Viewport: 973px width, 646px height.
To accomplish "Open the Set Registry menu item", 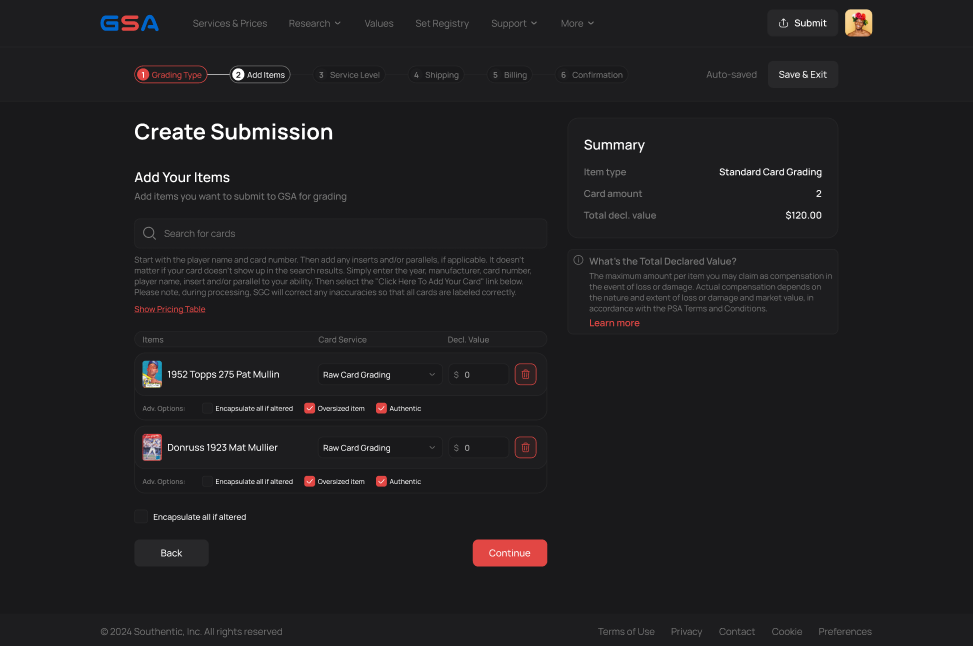I will tap(442, 23).
